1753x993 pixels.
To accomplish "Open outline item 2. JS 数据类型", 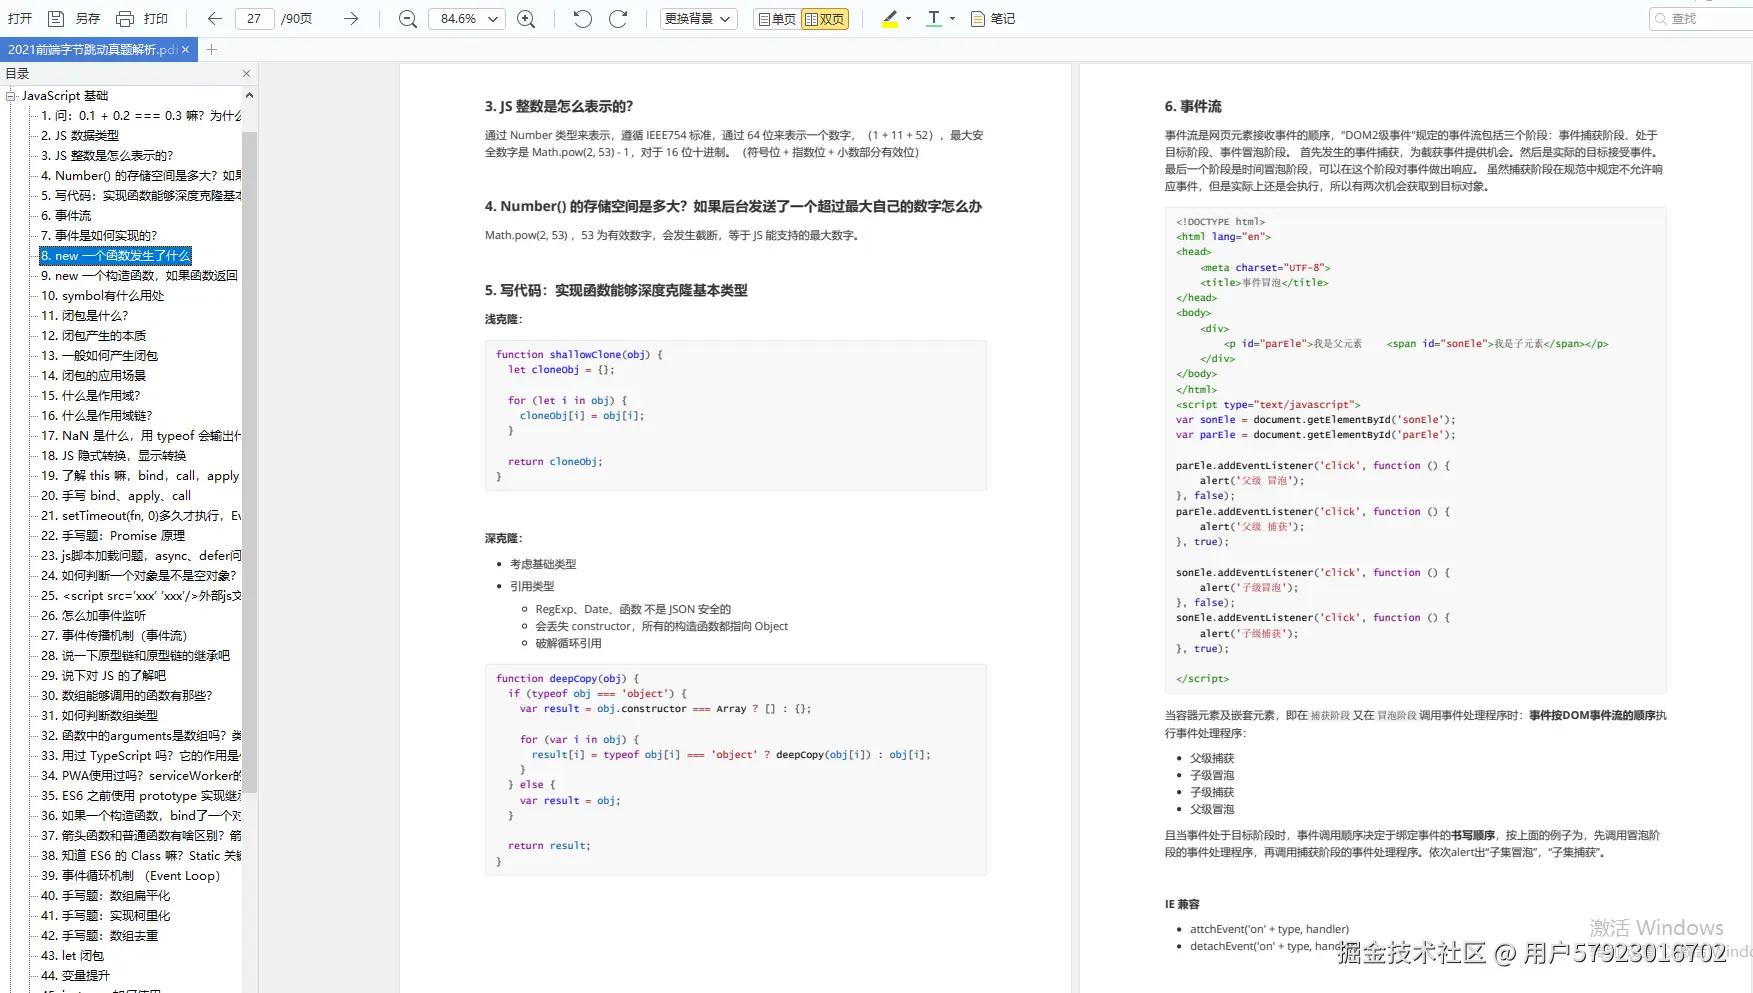I will pyautogui.click(x=80, y=135).
